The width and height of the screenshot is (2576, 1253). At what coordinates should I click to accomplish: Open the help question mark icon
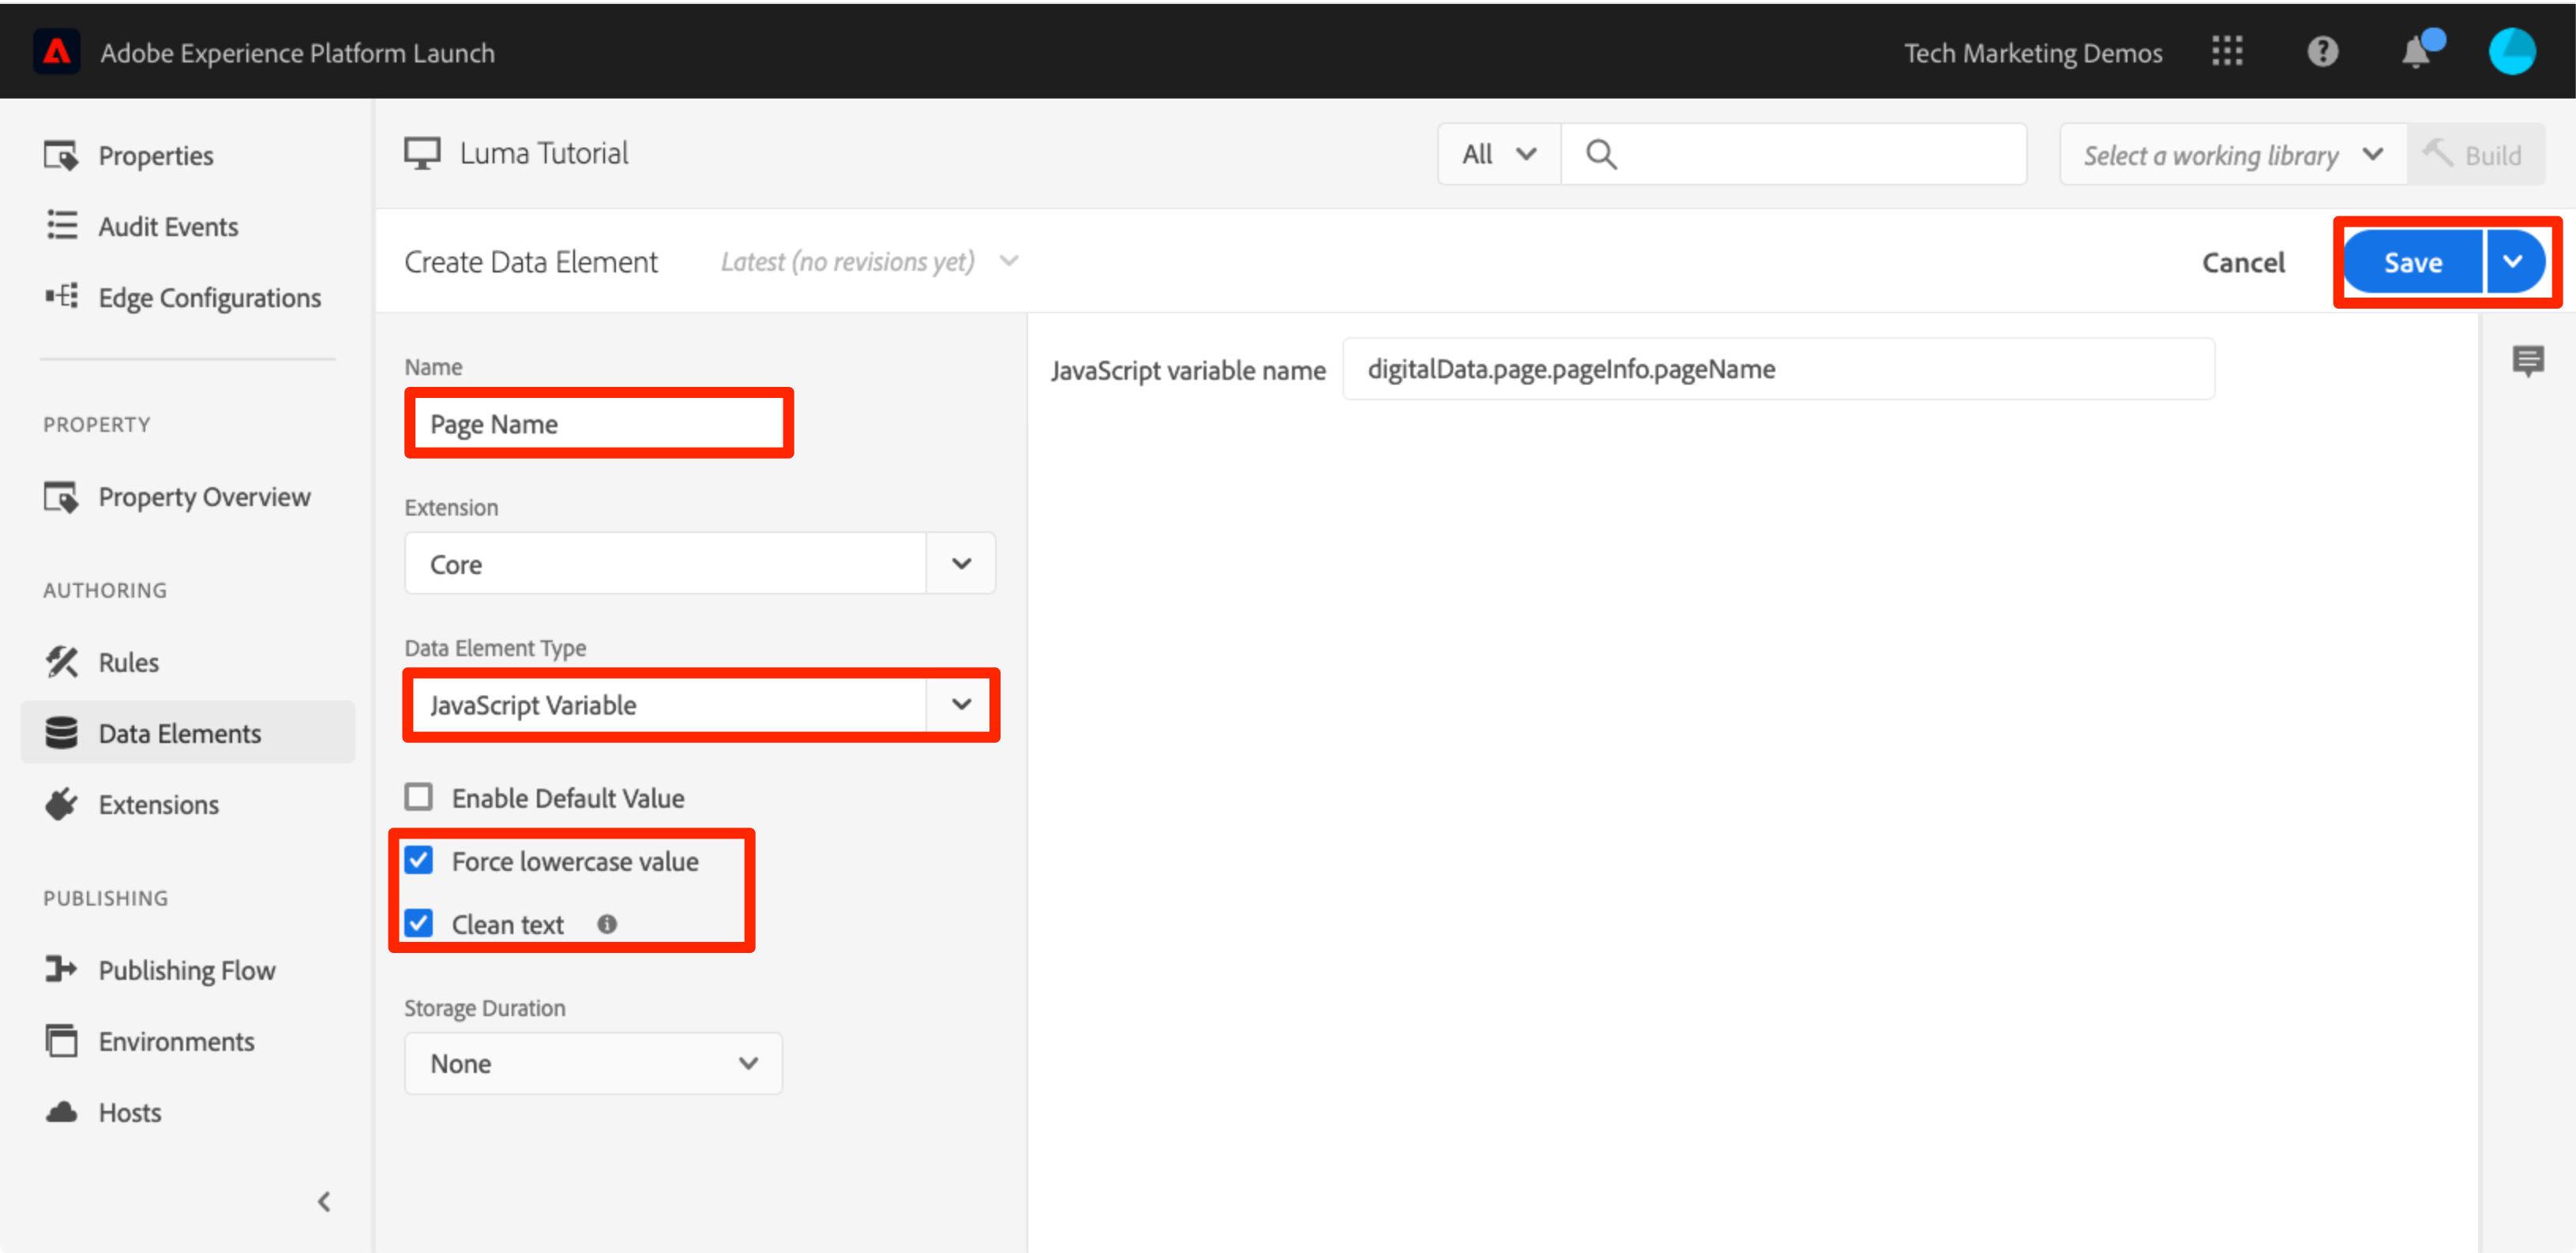tap(2322, 51)
